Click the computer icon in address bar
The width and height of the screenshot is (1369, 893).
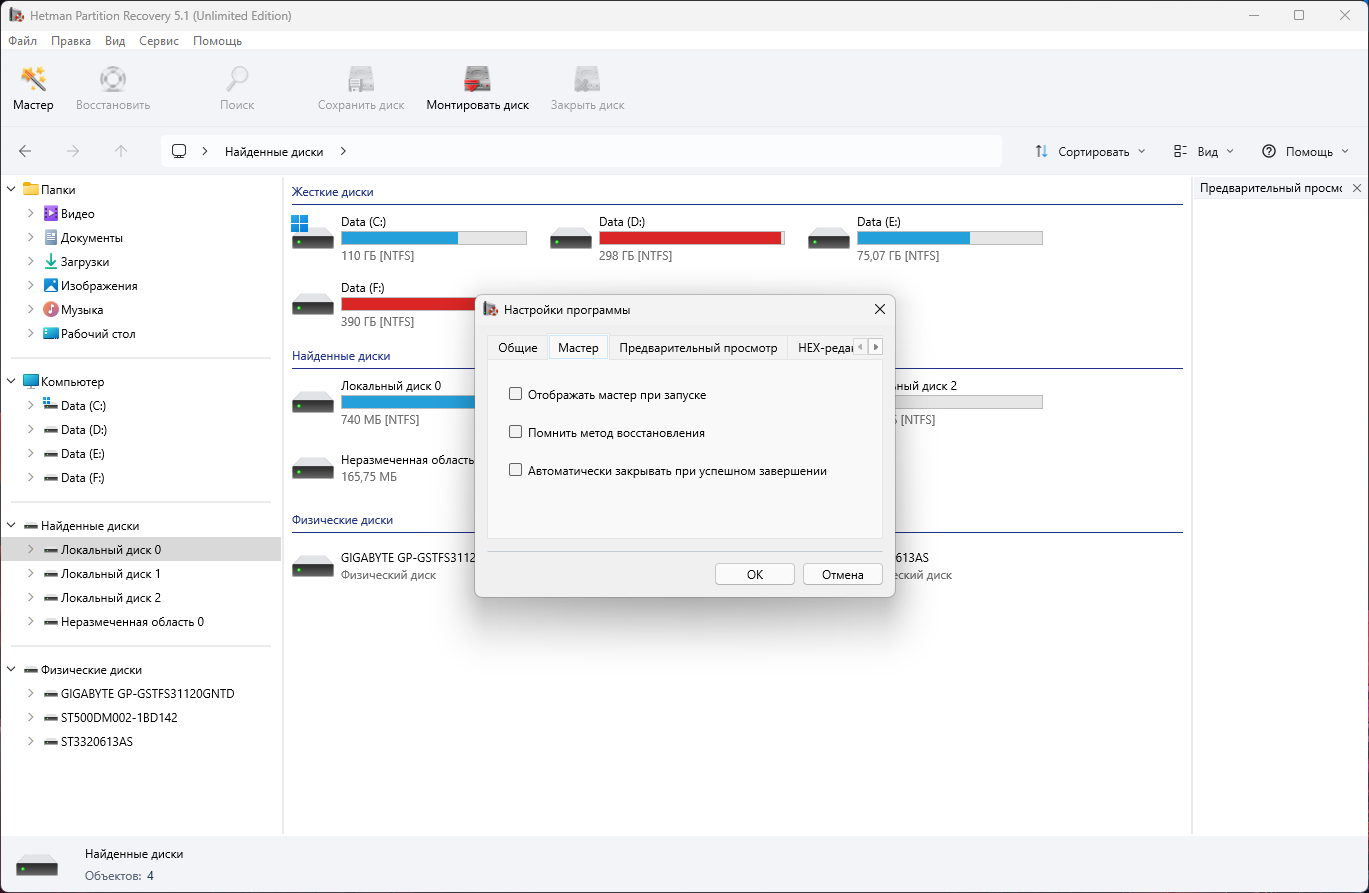tap(179, 151)
